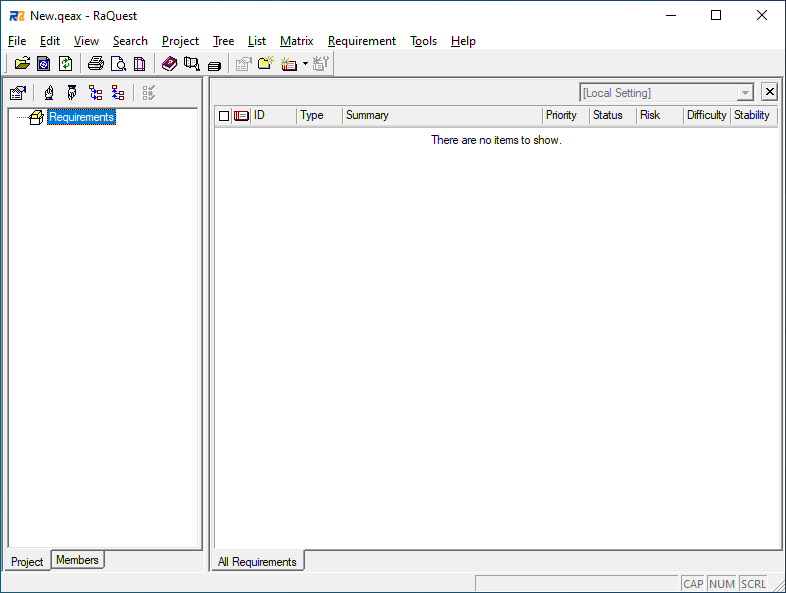Click the glossary book with pointer icon
This screenshot has width=786, height=593.
191,64
